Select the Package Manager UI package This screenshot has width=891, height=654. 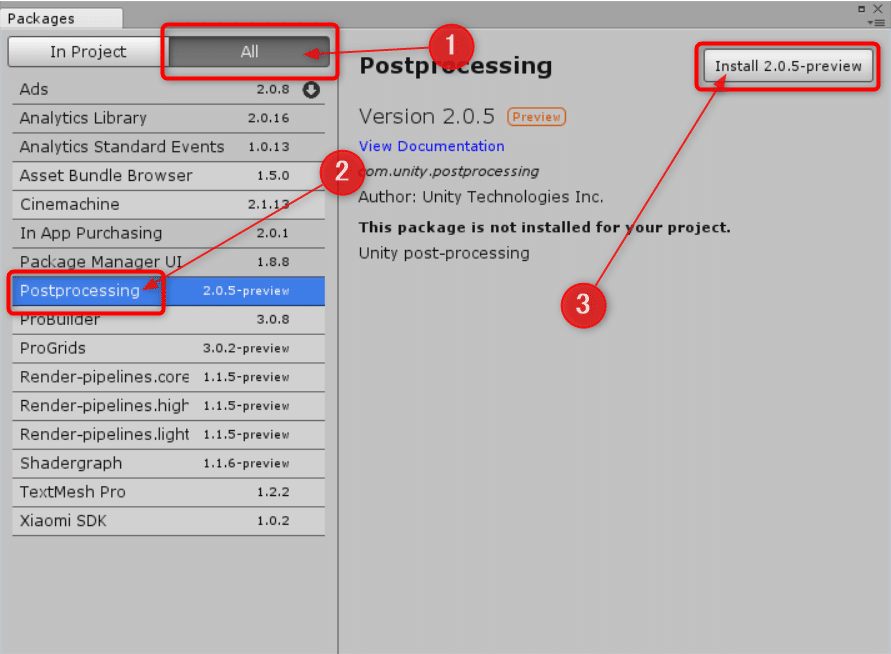168,261
